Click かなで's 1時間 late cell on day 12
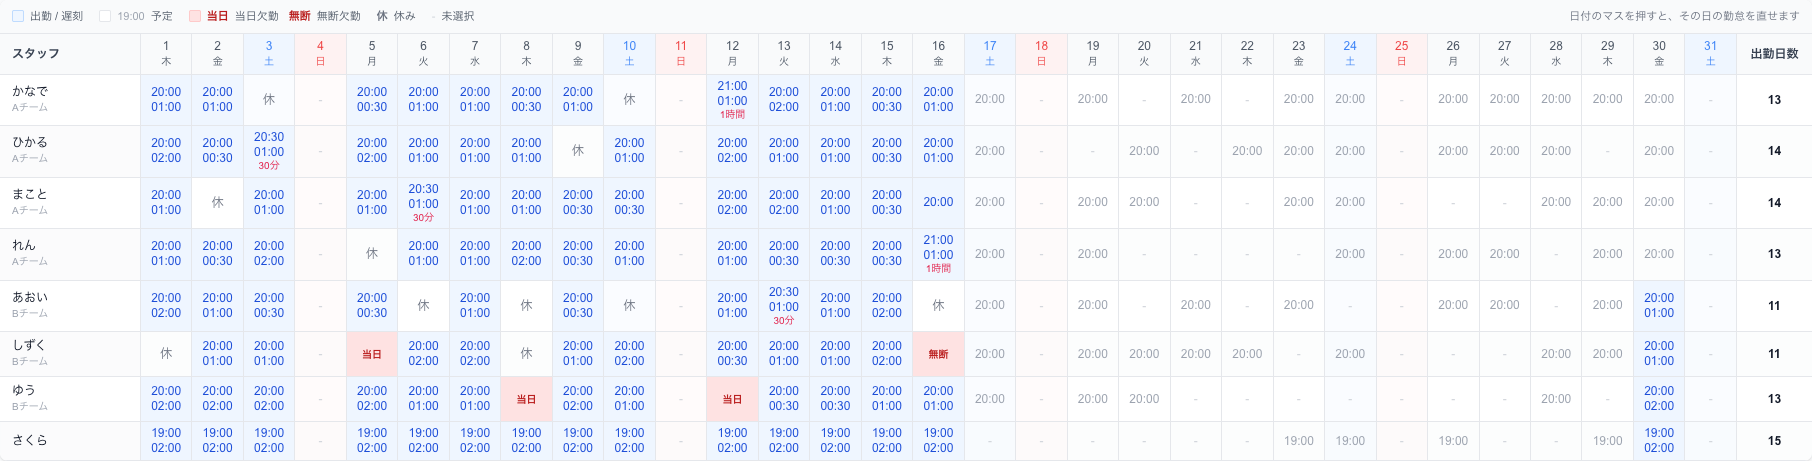This screenshot has height=461, width=1812. pyautogui.click(x=732, y=100)
